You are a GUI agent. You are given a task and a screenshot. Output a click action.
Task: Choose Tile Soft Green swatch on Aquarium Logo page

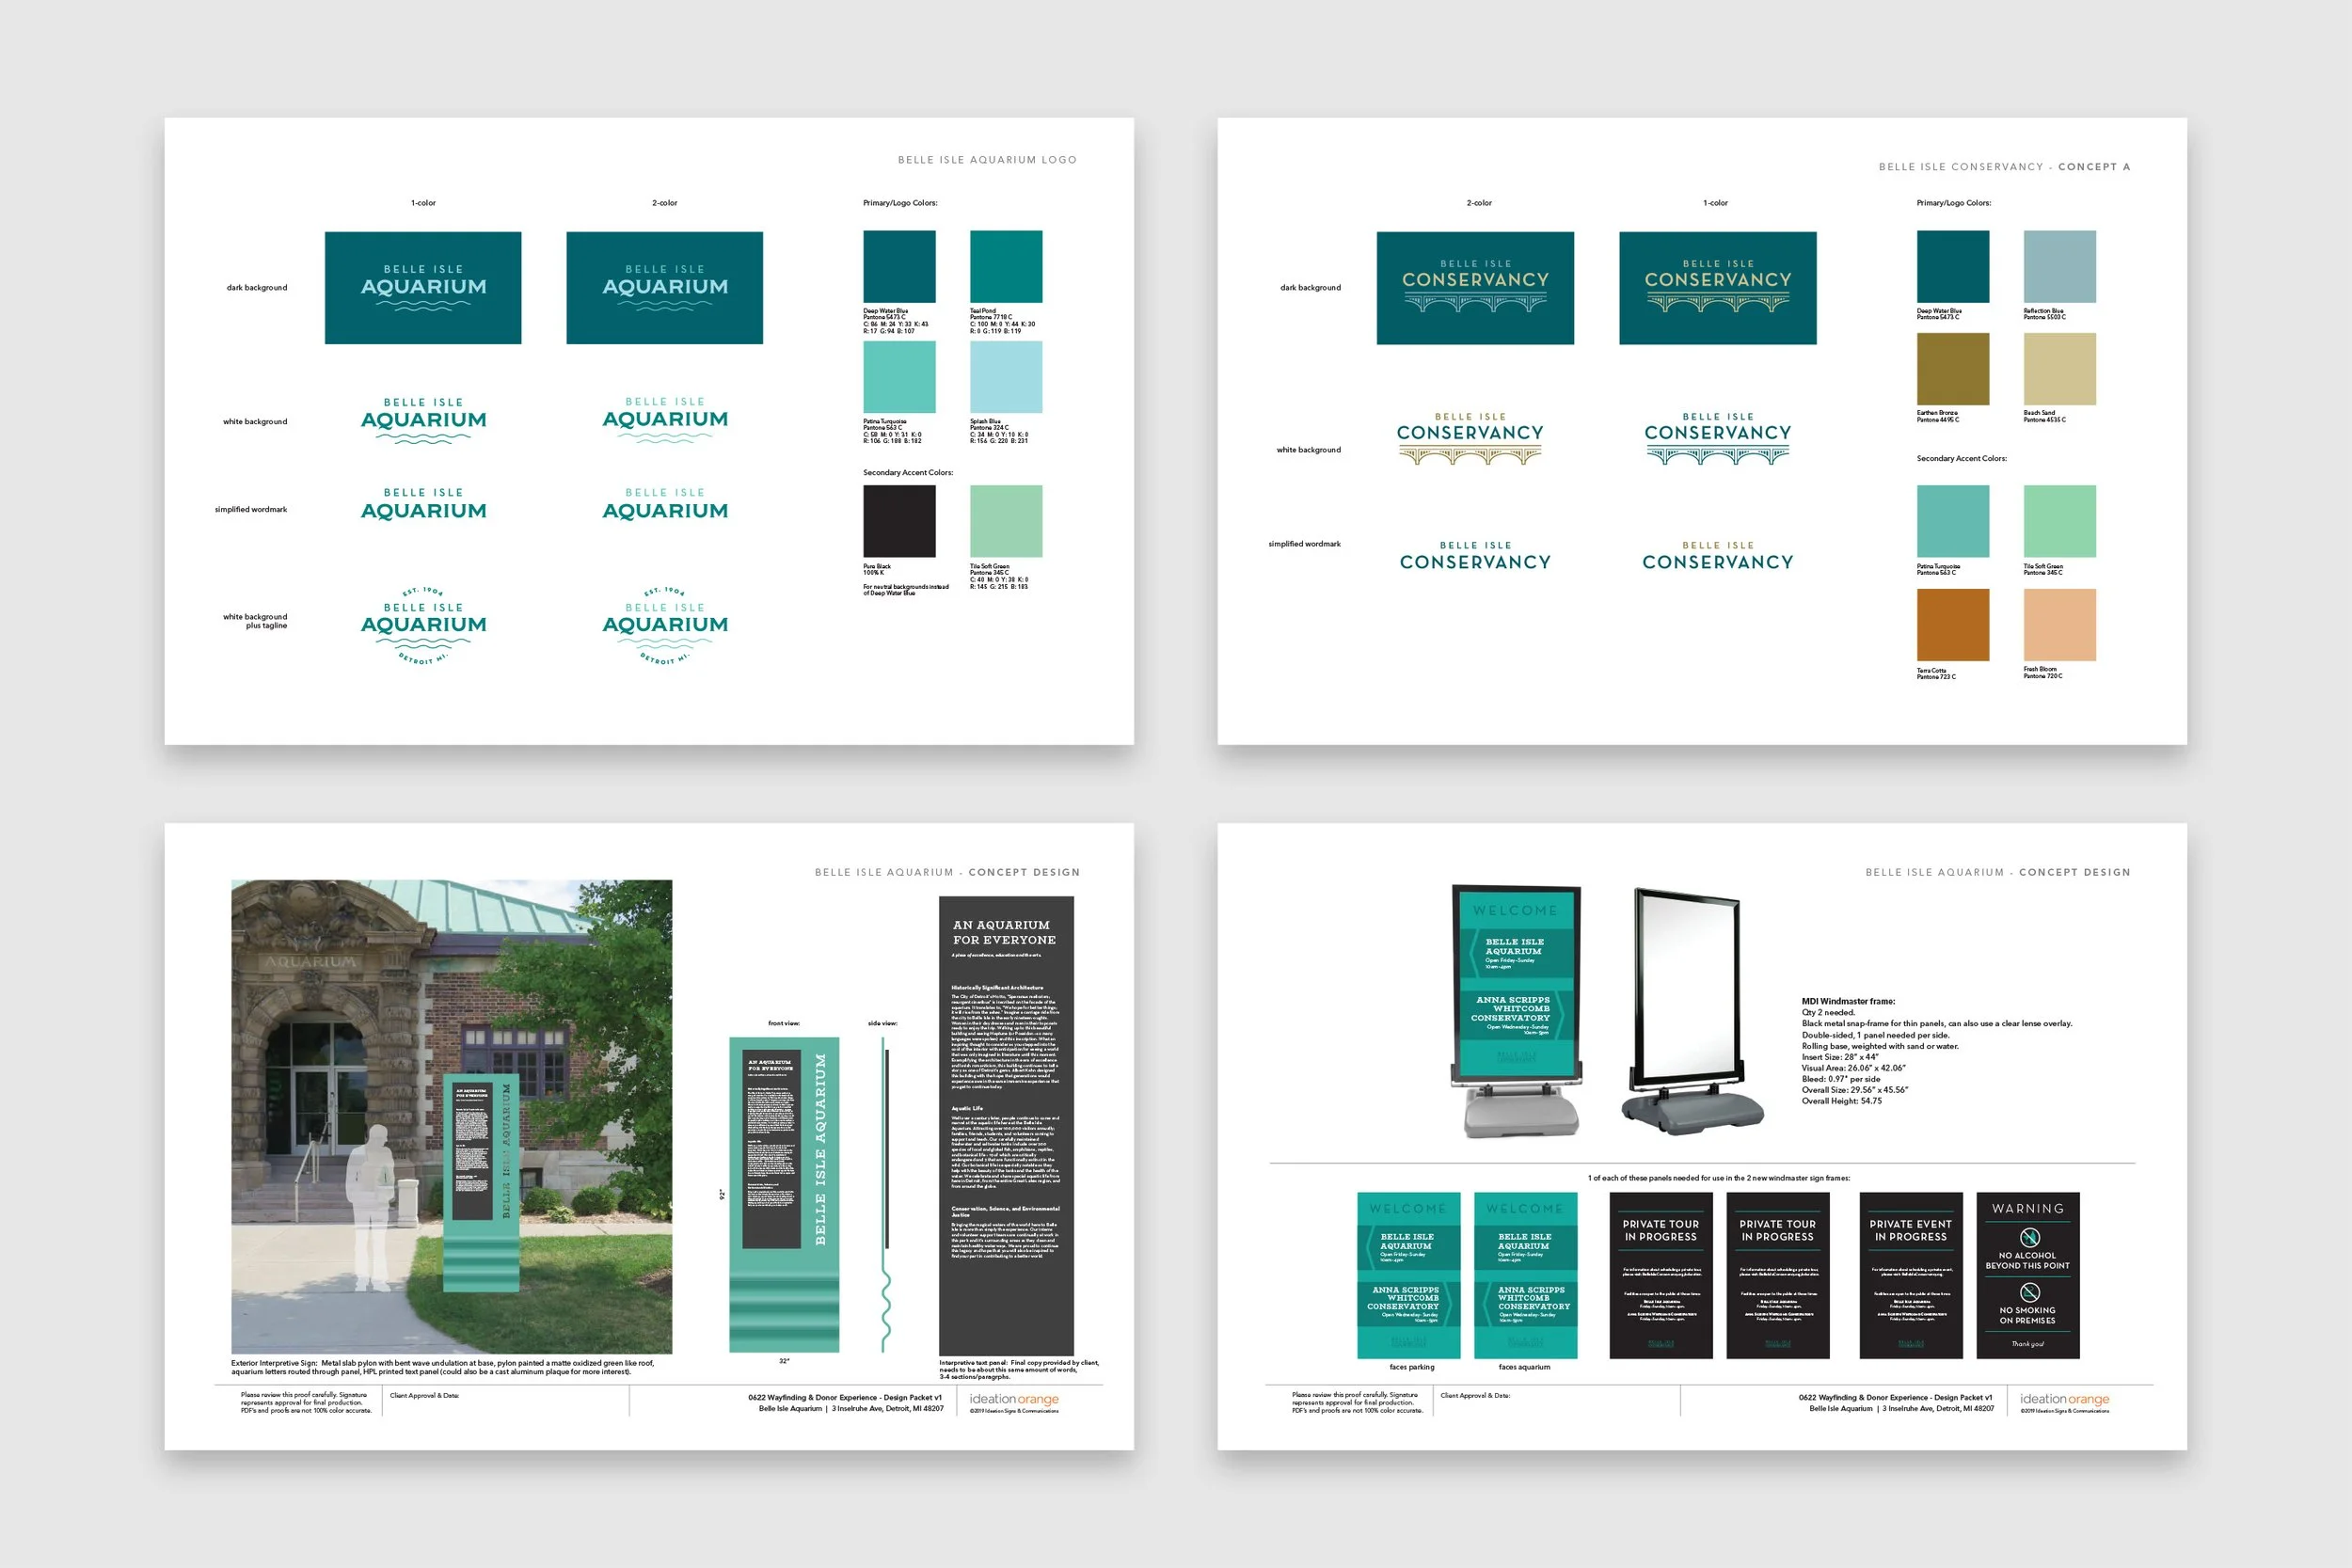1006,521
